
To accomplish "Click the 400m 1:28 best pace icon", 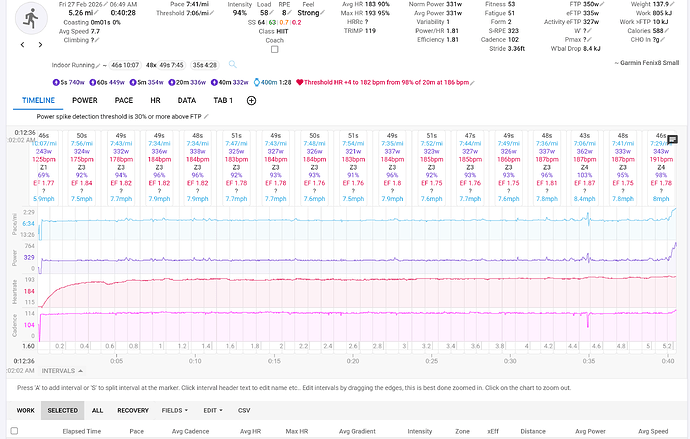I will click(x=260, y=83).
